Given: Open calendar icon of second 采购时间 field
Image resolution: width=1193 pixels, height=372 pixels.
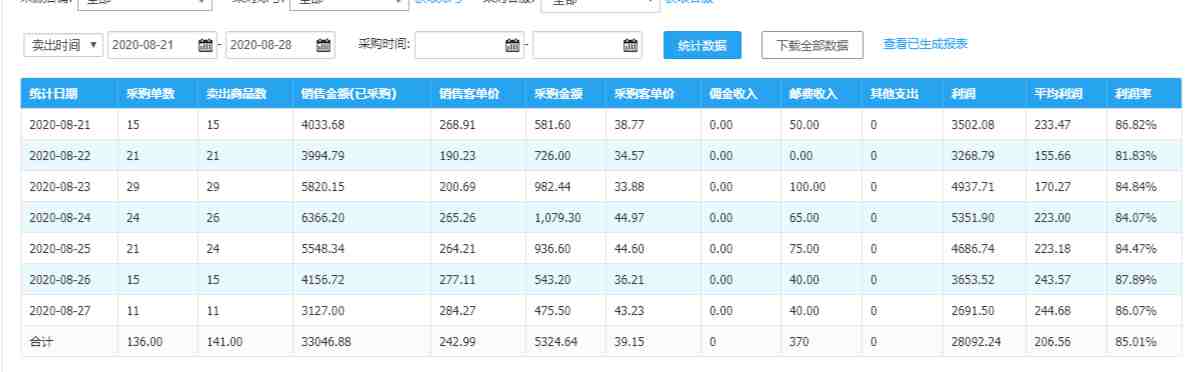Looking at the screenshot, I should click(630, 45).
